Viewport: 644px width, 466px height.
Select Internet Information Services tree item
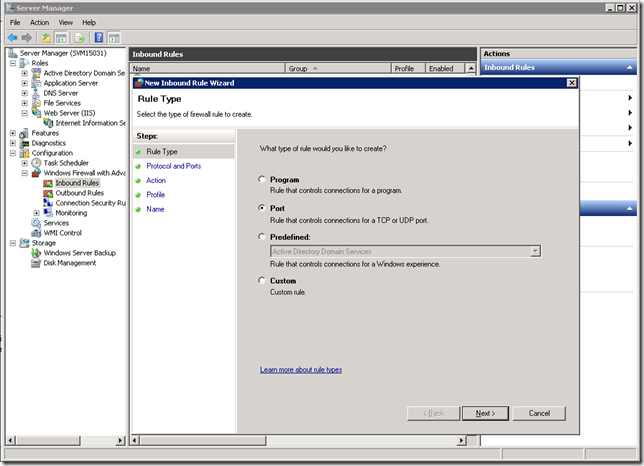pos(90,123)
